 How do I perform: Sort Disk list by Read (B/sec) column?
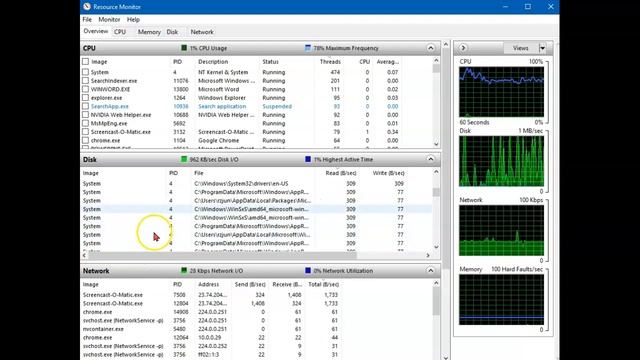coord(341,173)
